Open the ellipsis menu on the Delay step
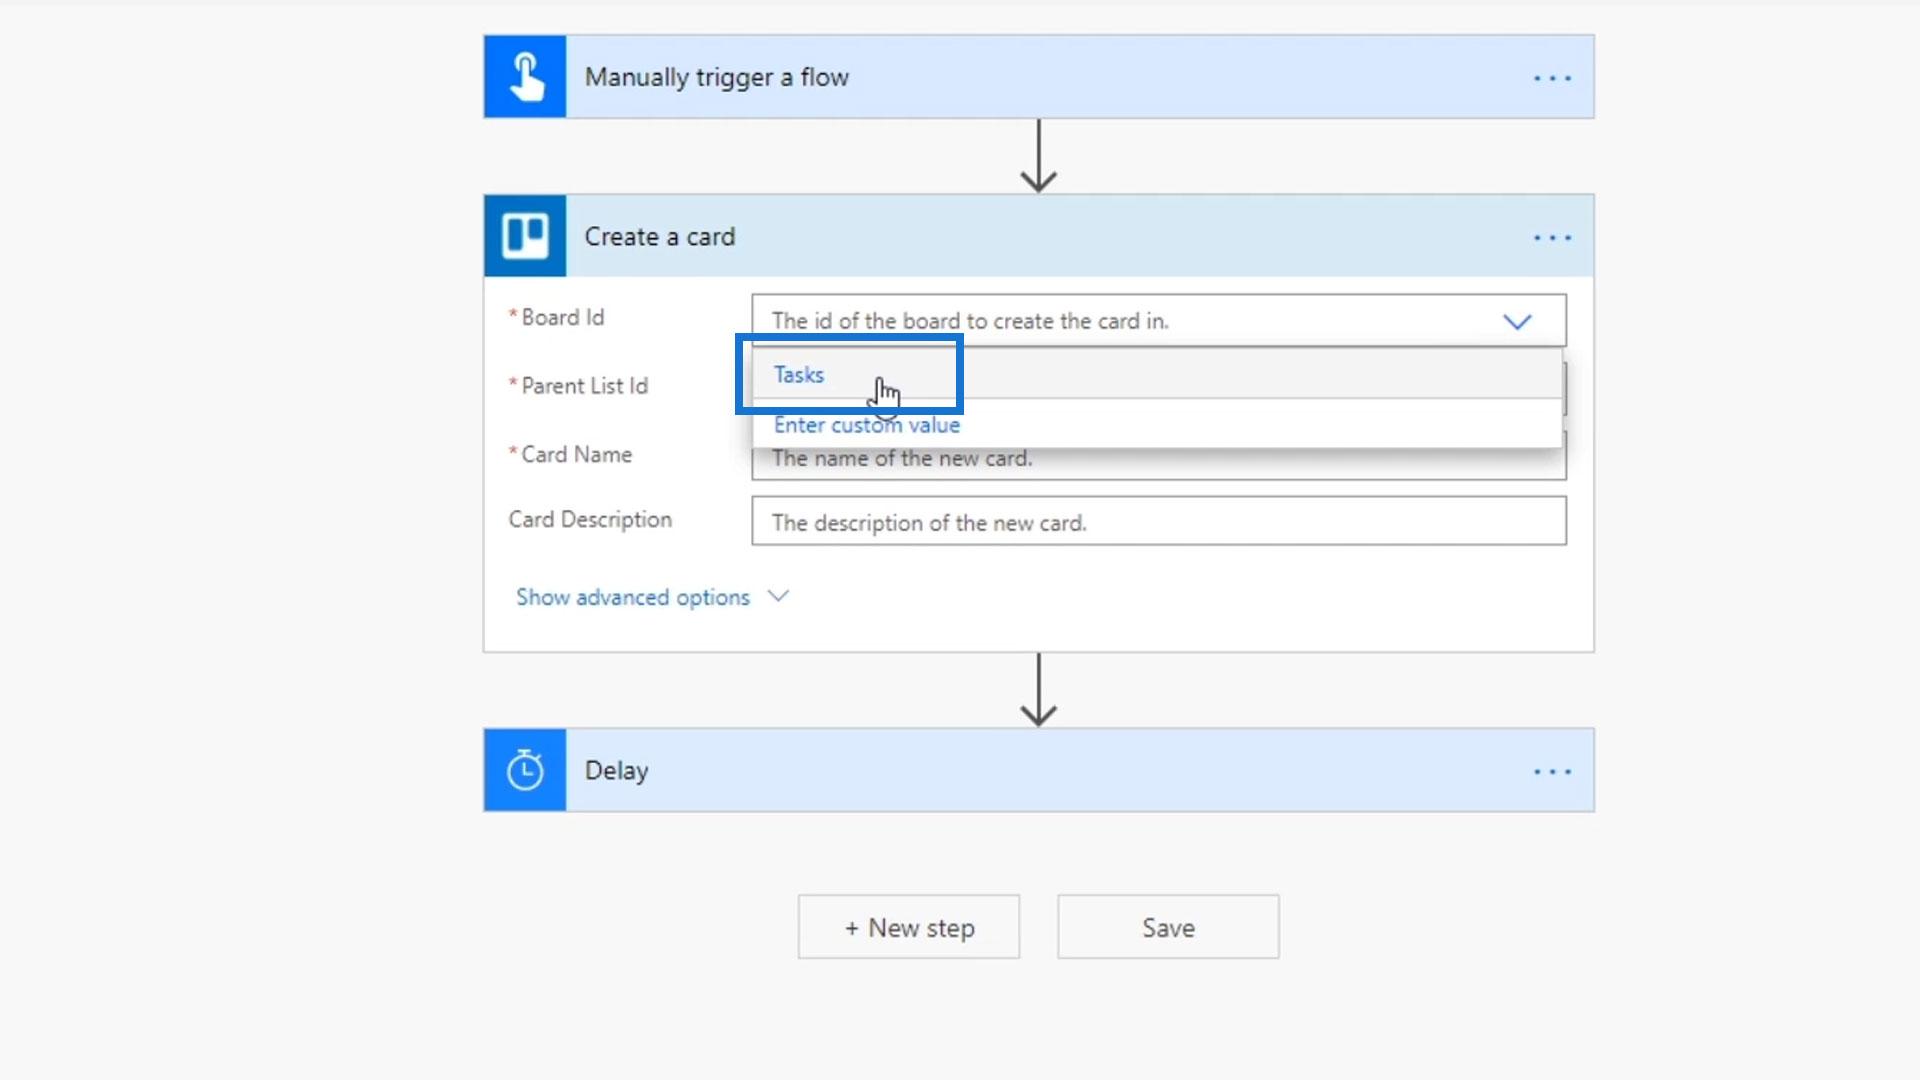1920x1080 pixels. point(1552,772)
